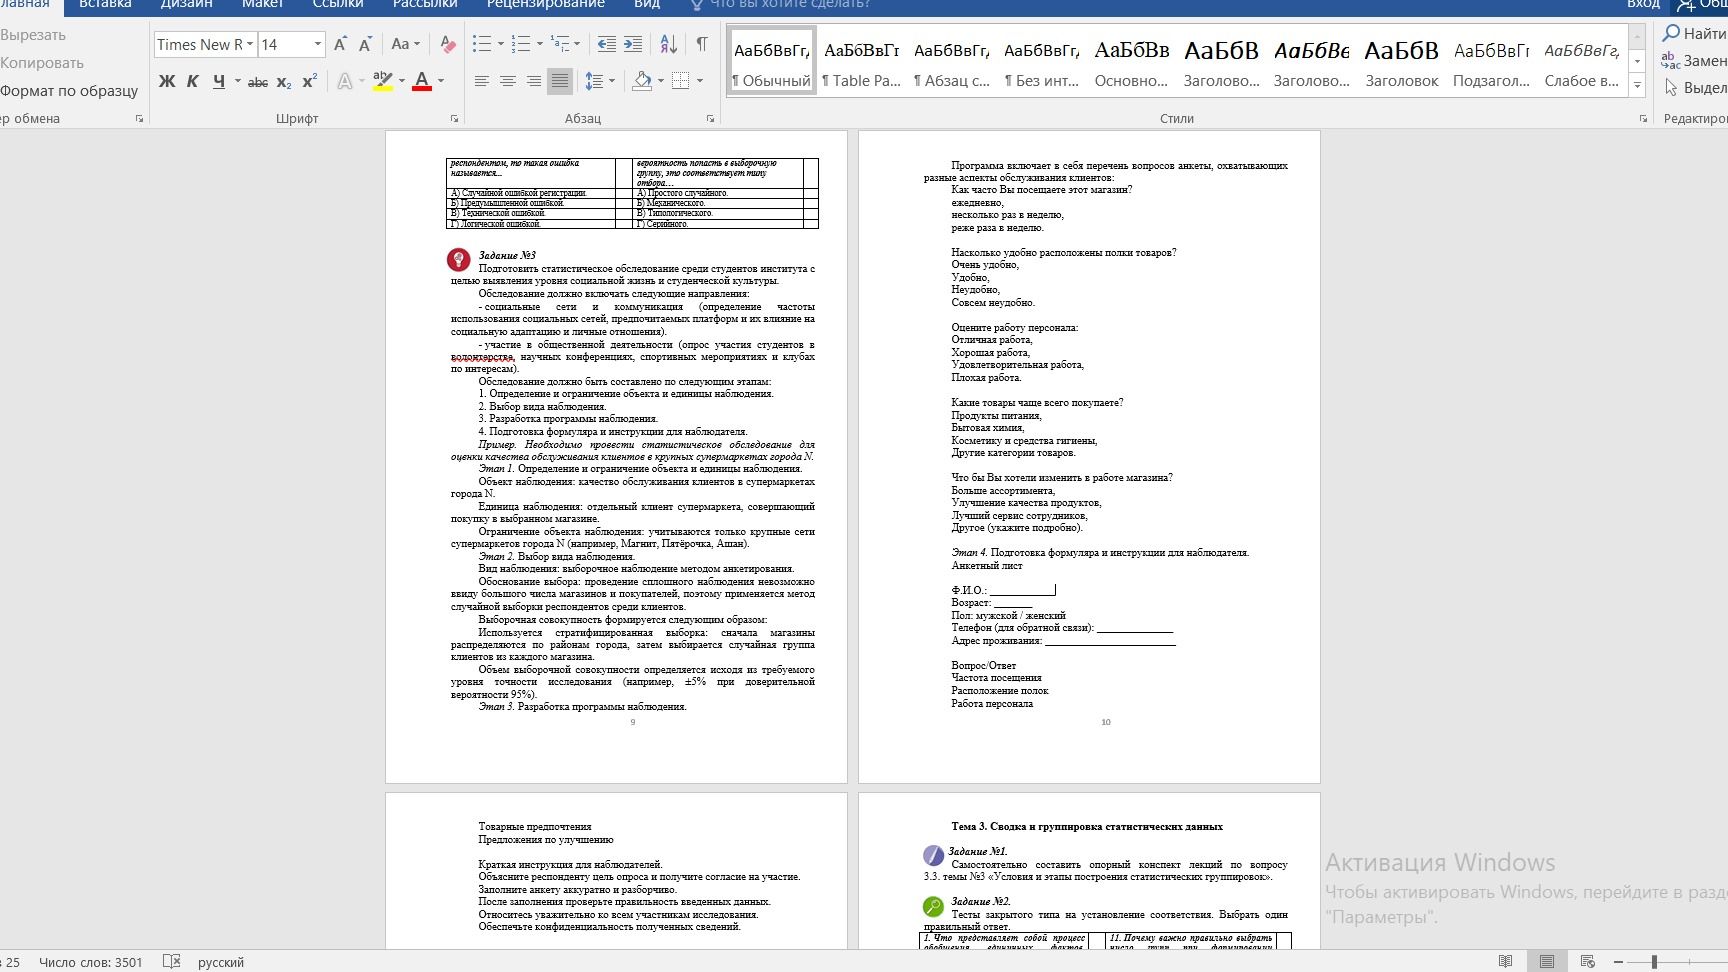Toggle Print Layout view in status bar

click(1547, 962)
